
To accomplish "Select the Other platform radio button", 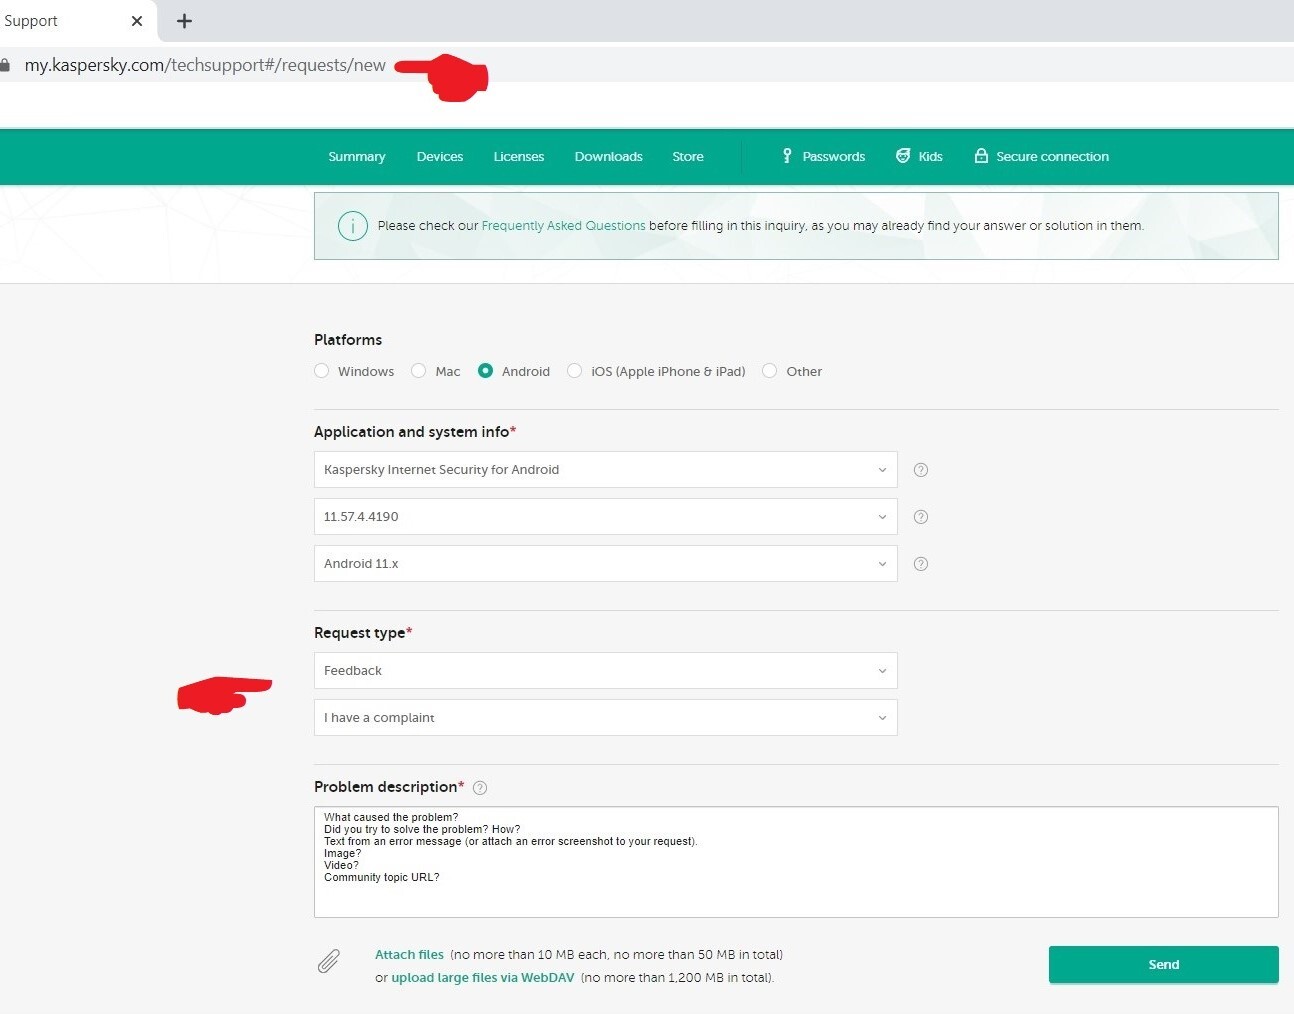I will 770,371.
